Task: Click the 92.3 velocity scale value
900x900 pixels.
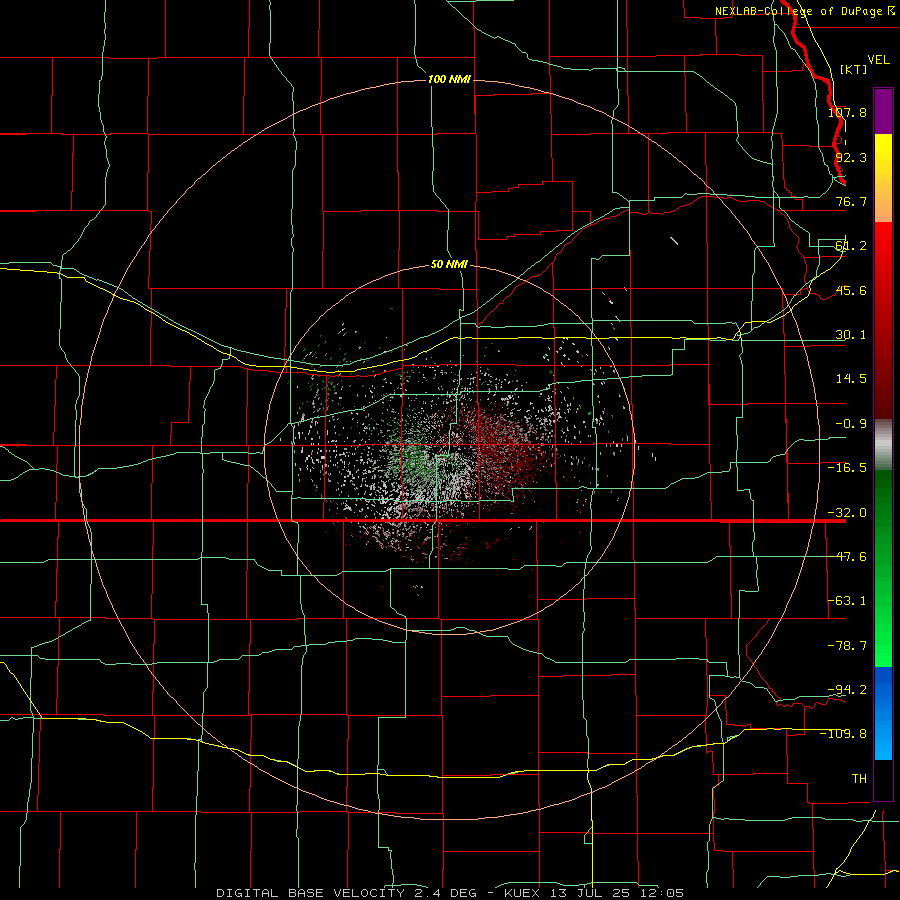Action: click(851, 157)
